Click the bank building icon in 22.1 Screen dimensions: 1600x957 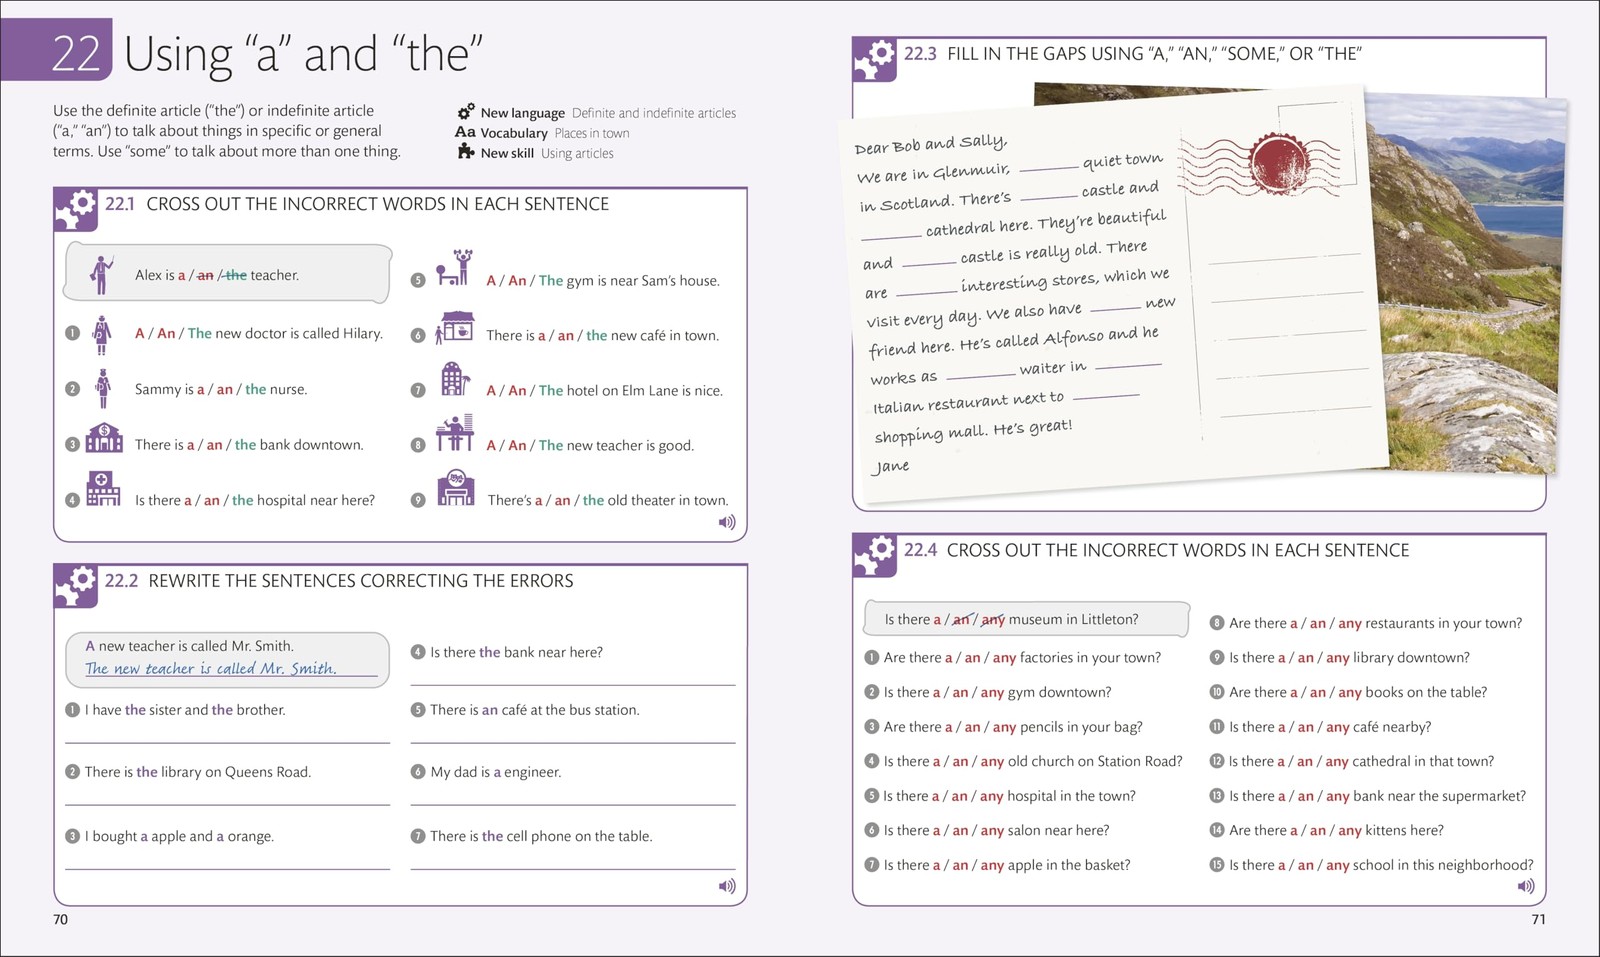tap(104, 438)
